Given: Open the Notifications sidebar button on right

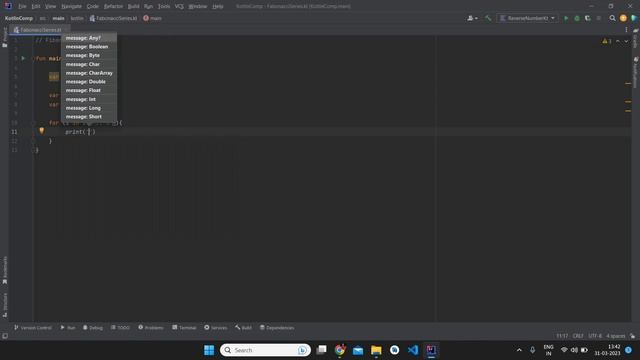Looking at the screenshot, I should click(636, 72).
